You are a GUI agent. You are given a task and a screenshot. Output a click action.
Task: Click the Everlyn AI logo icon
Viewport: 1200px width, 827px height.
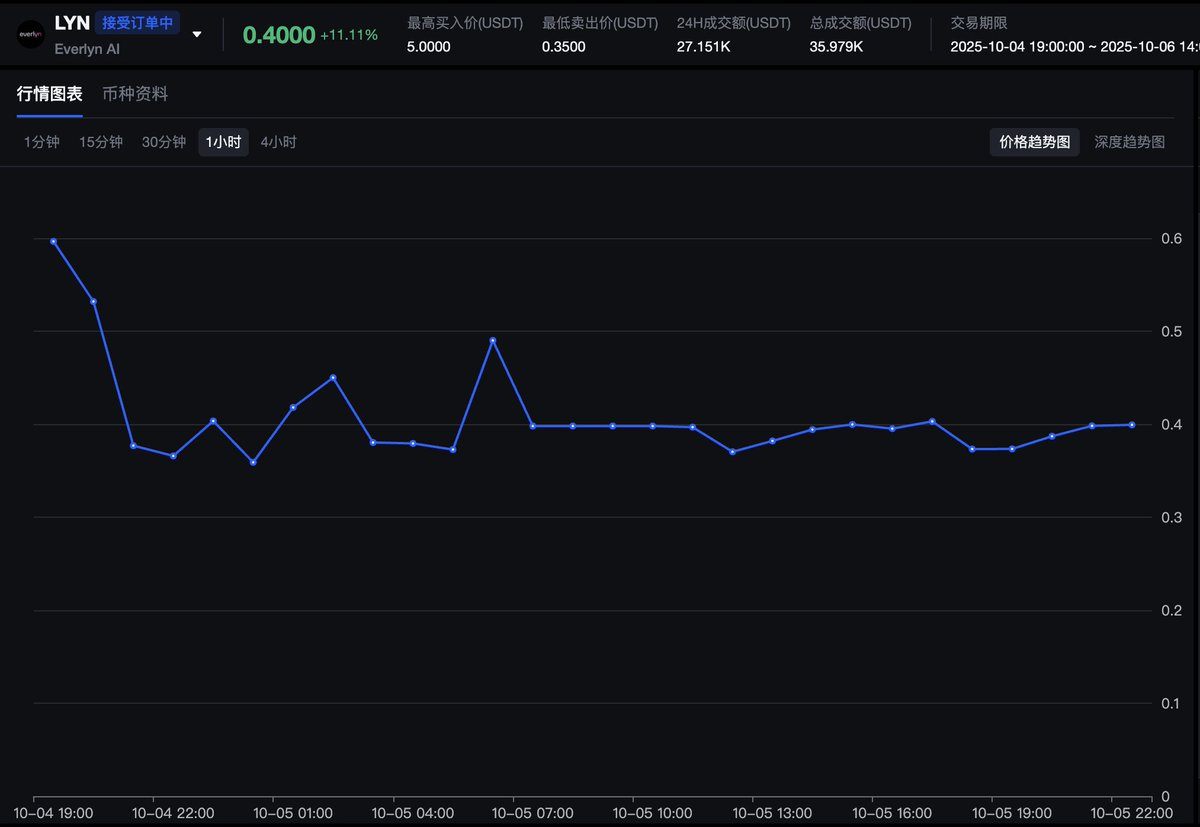click(29, 34)
